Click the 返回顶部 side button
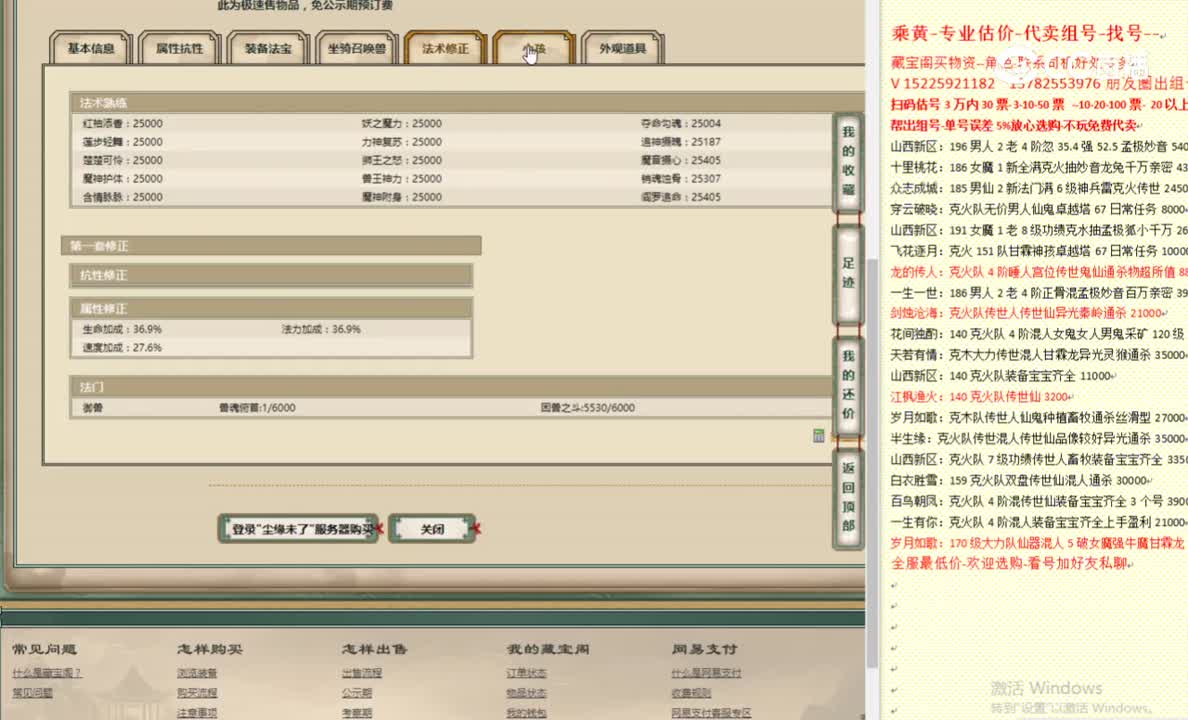Viewport: 1188px width, 720px height. click(849, 497)
